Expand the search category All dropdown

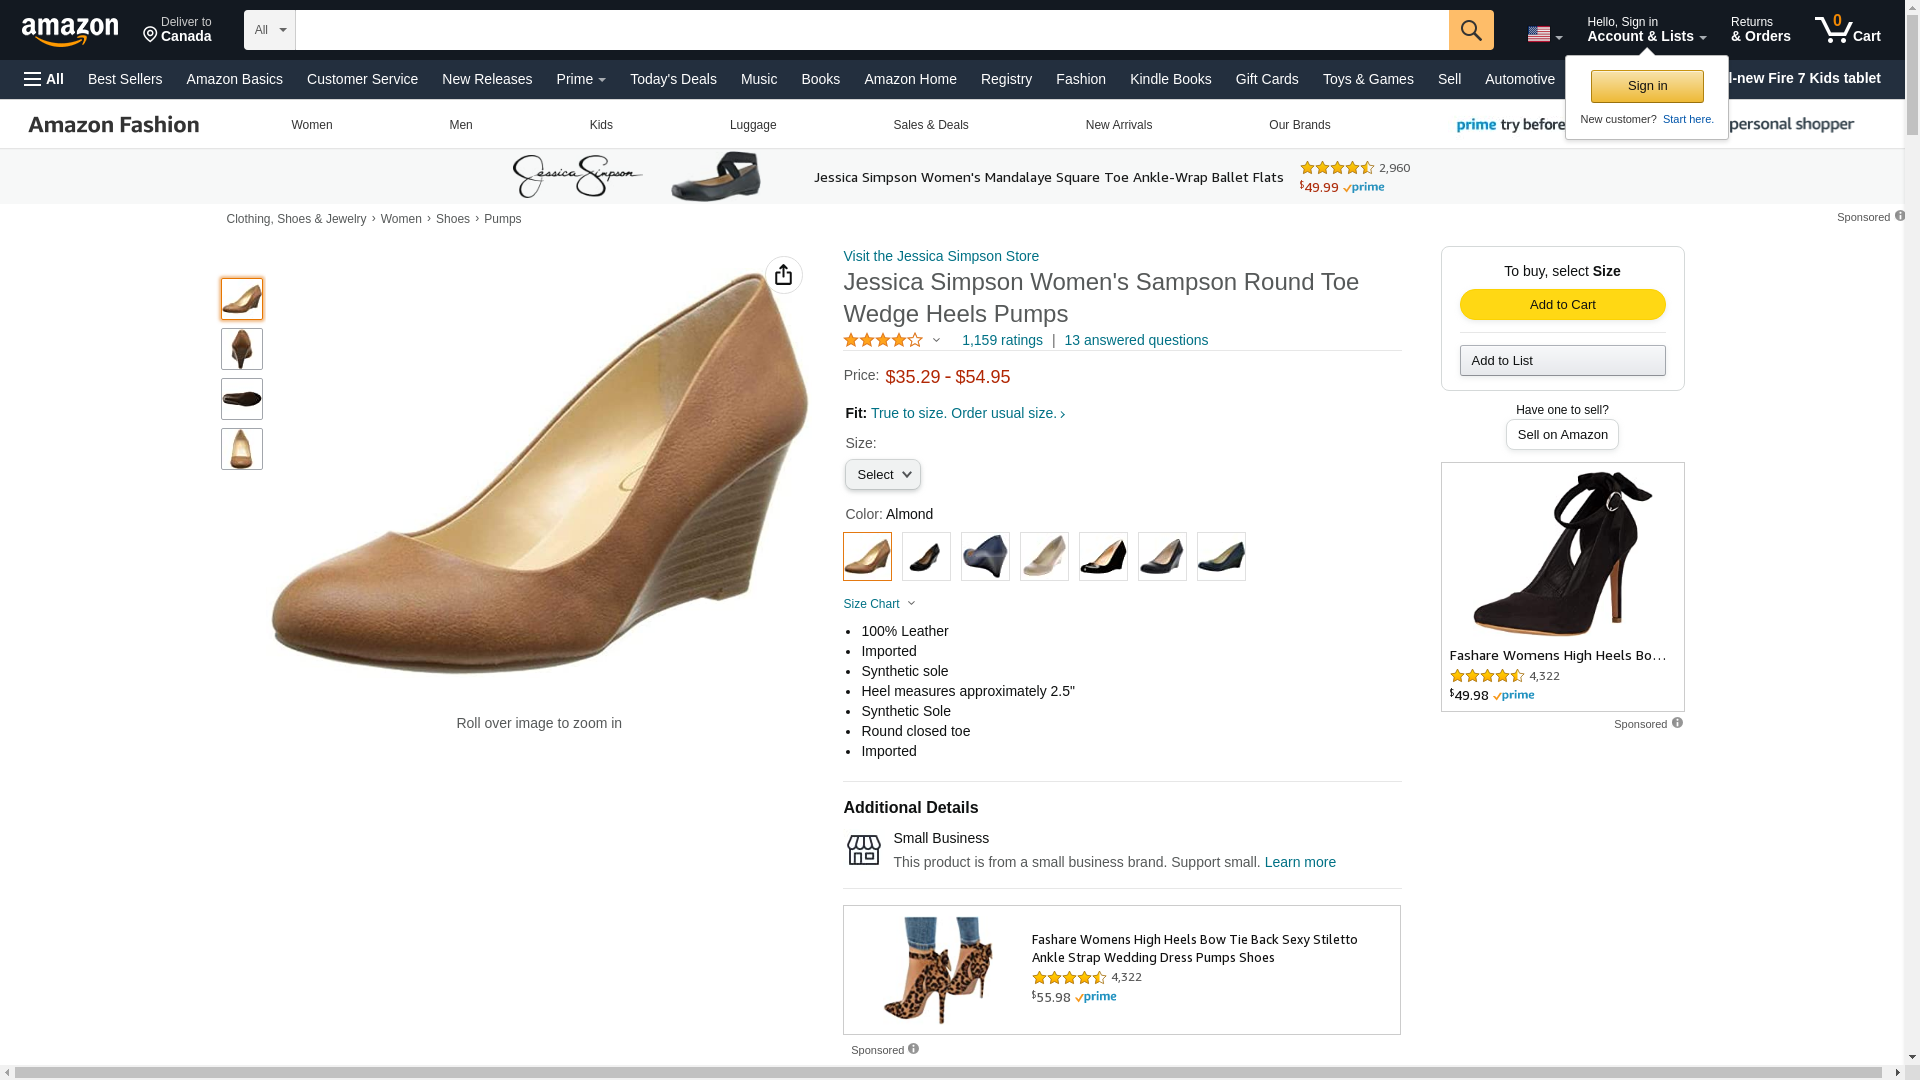tap(269, 30)
